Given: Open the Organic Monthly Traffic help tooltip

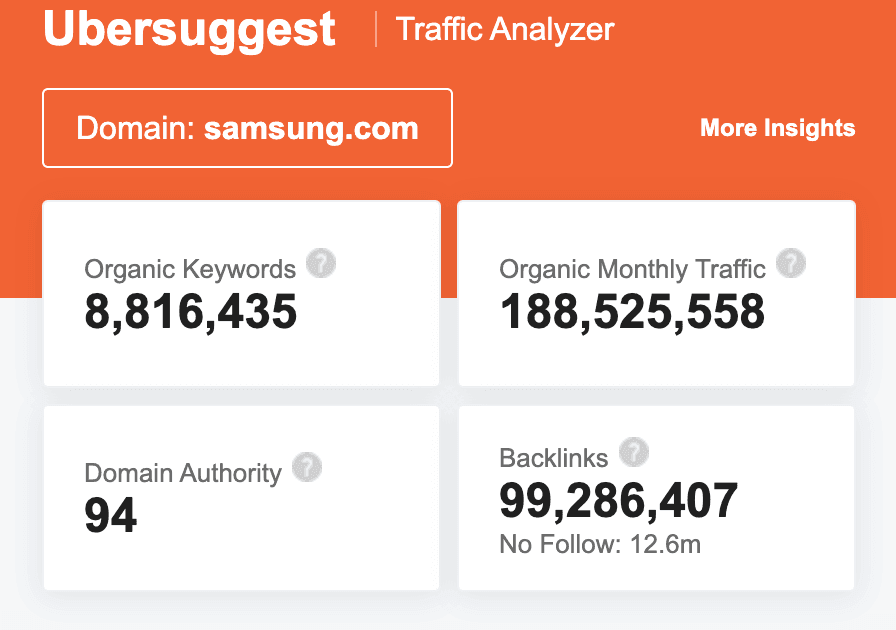Looking at the screenshot, I should [791, 263].
